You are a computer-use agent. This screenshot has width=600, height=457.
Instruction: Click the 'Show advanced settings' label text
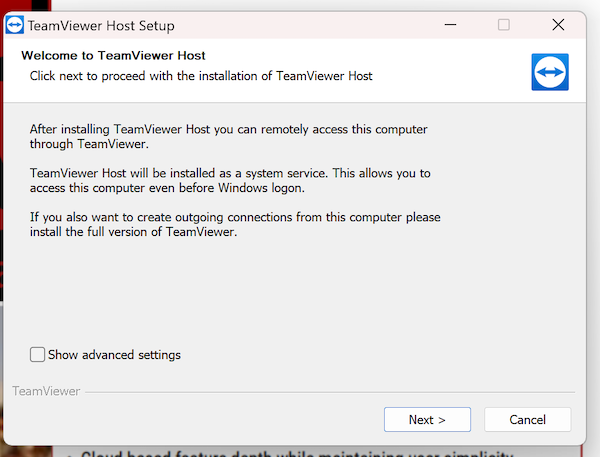click(114, 355)
